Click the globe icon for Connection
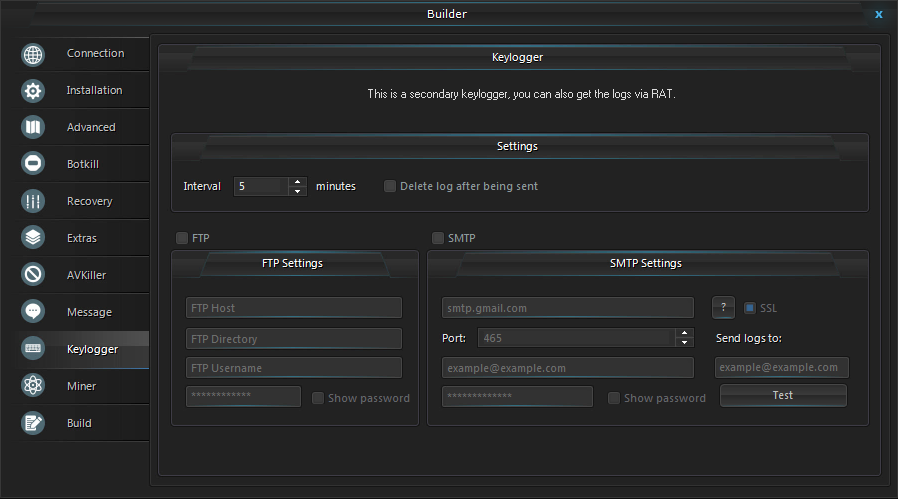 pyautogui.click(x=33, y=54)
